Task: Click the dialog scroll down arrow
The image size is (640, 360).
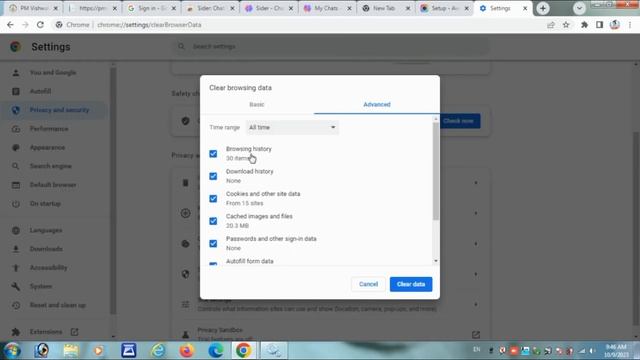Action: pyautogui.click(x=436, y=261)
